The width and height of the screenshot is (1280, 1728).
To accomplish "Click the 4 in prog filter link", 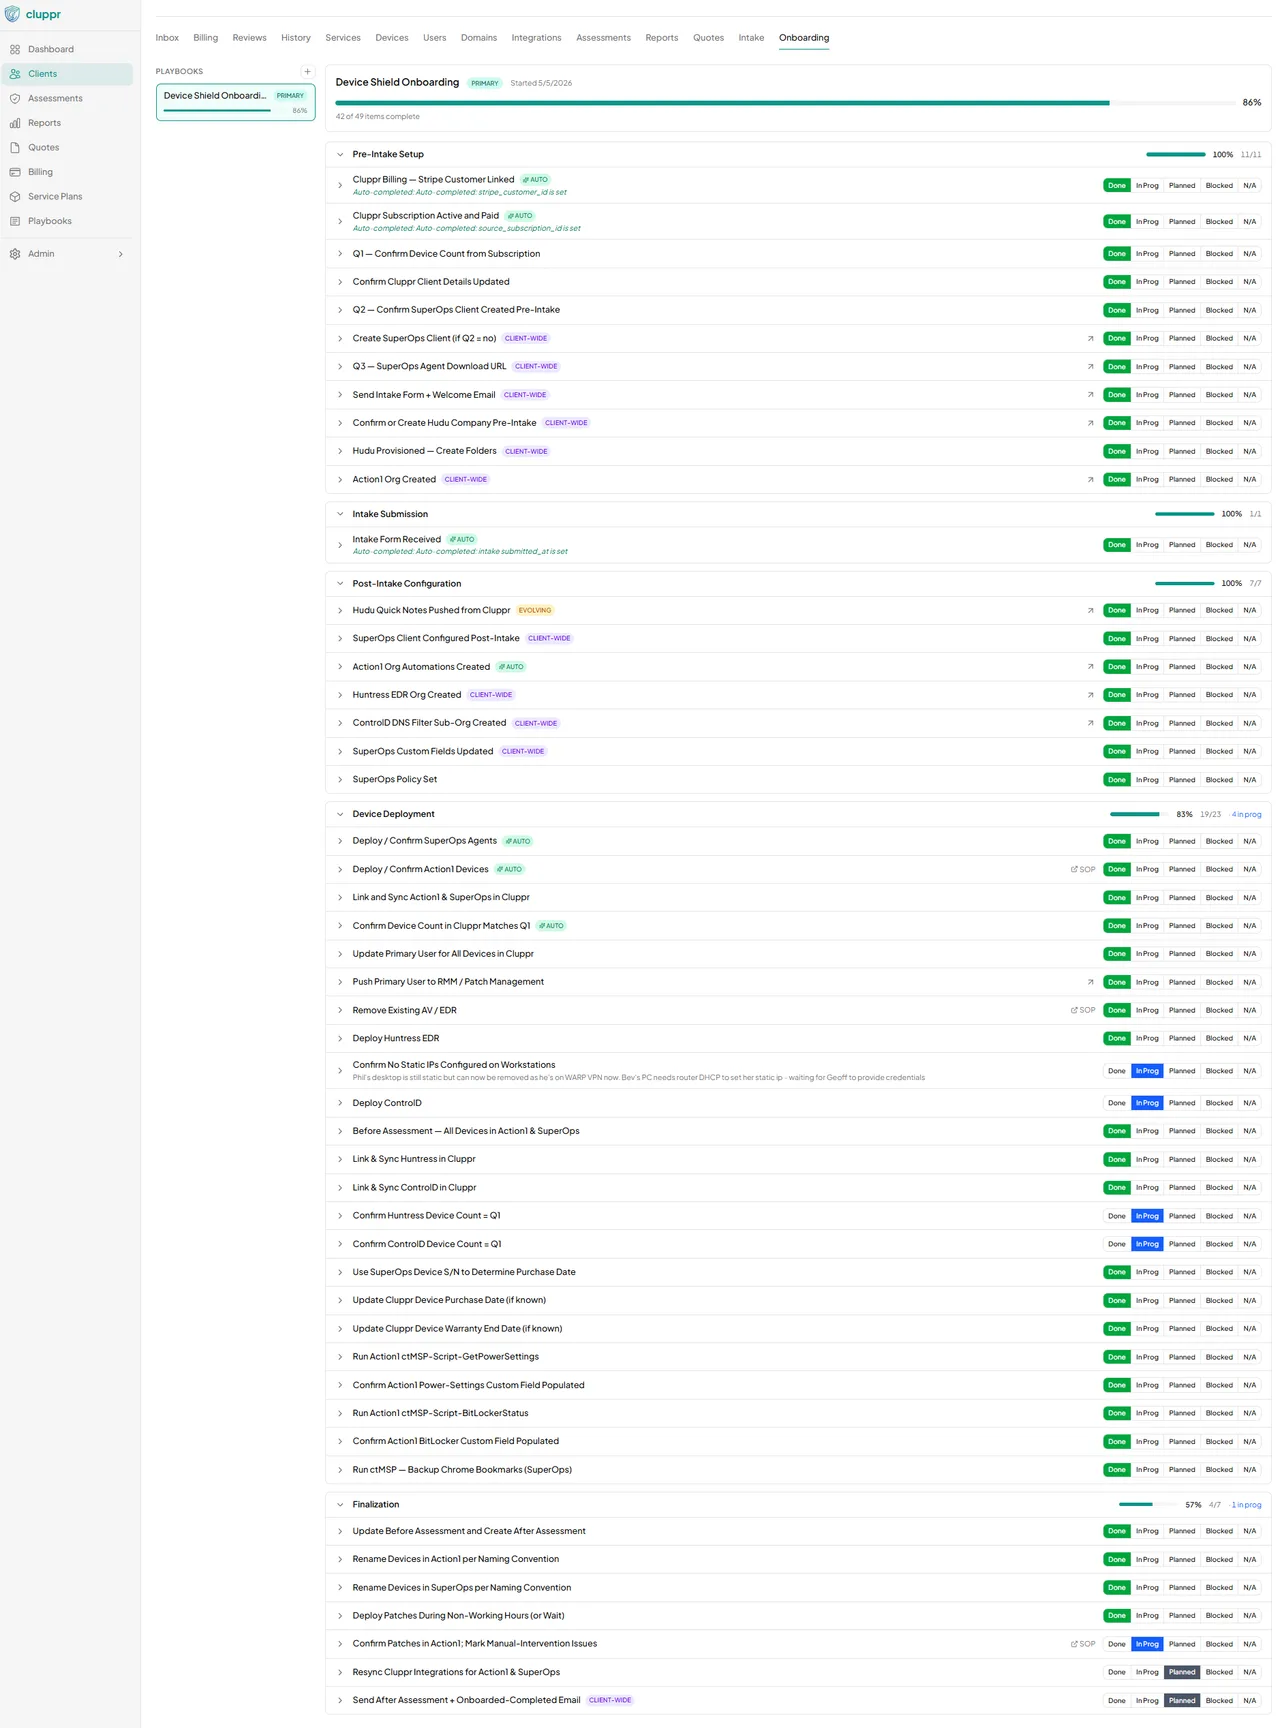I will coord(1246,815).
